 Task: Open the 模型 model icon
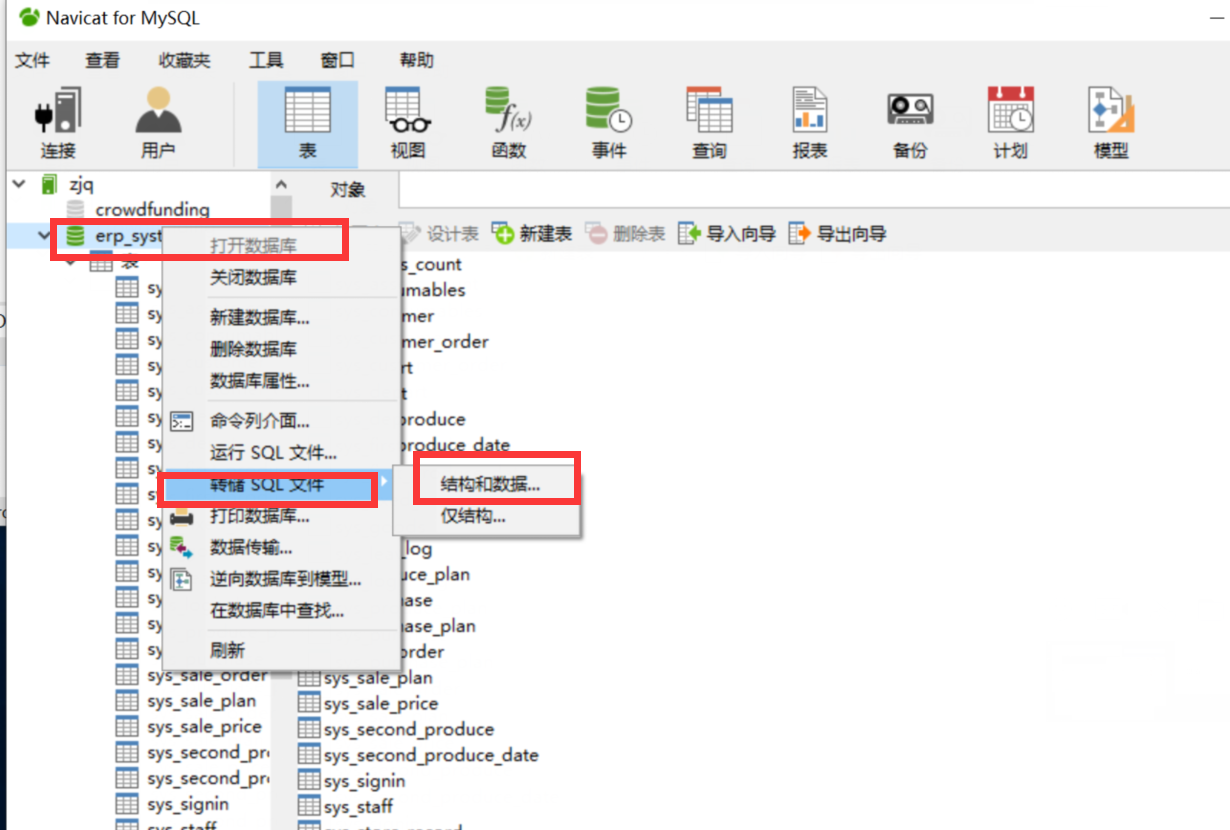tap(1111, 123)
